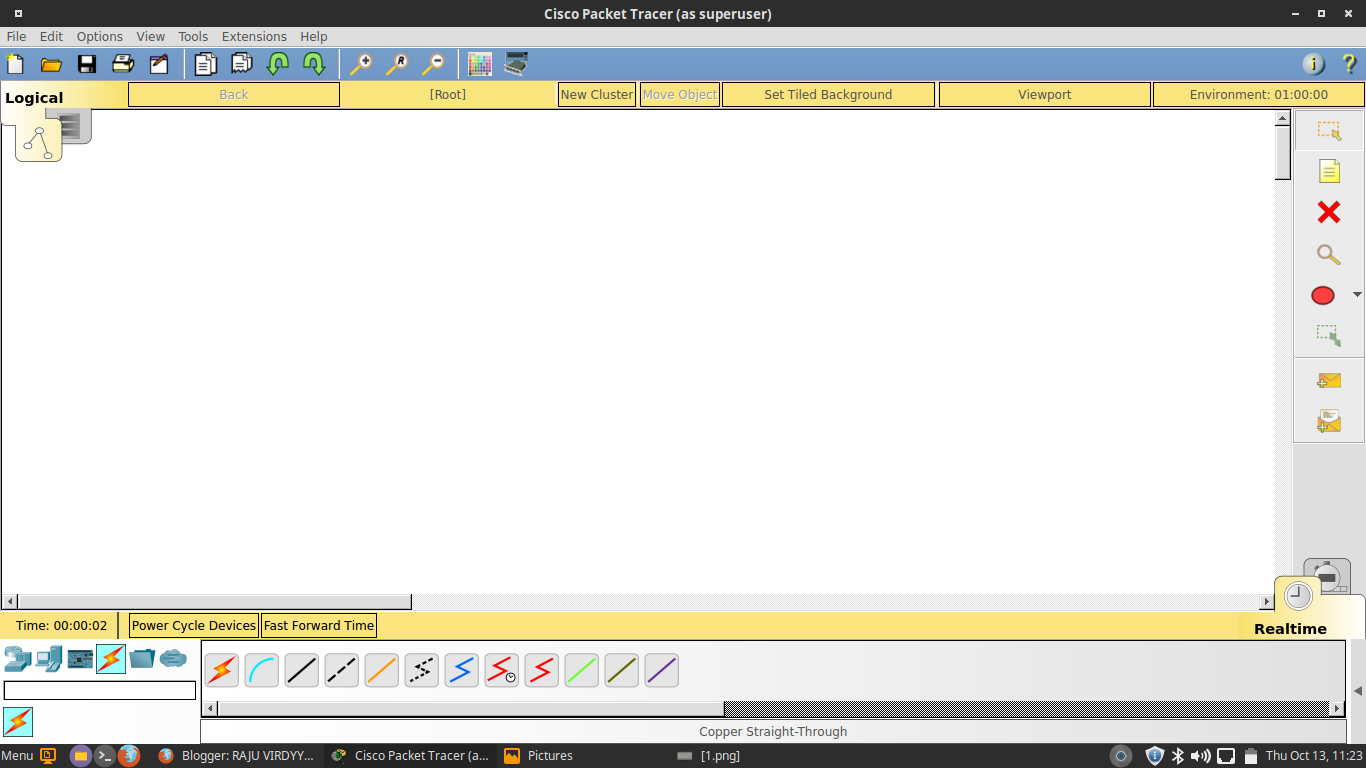Open Environment: 01:00:00 settings
Image resolution: width=1366 pixels, height=768 pixels.
[1259, 94]
